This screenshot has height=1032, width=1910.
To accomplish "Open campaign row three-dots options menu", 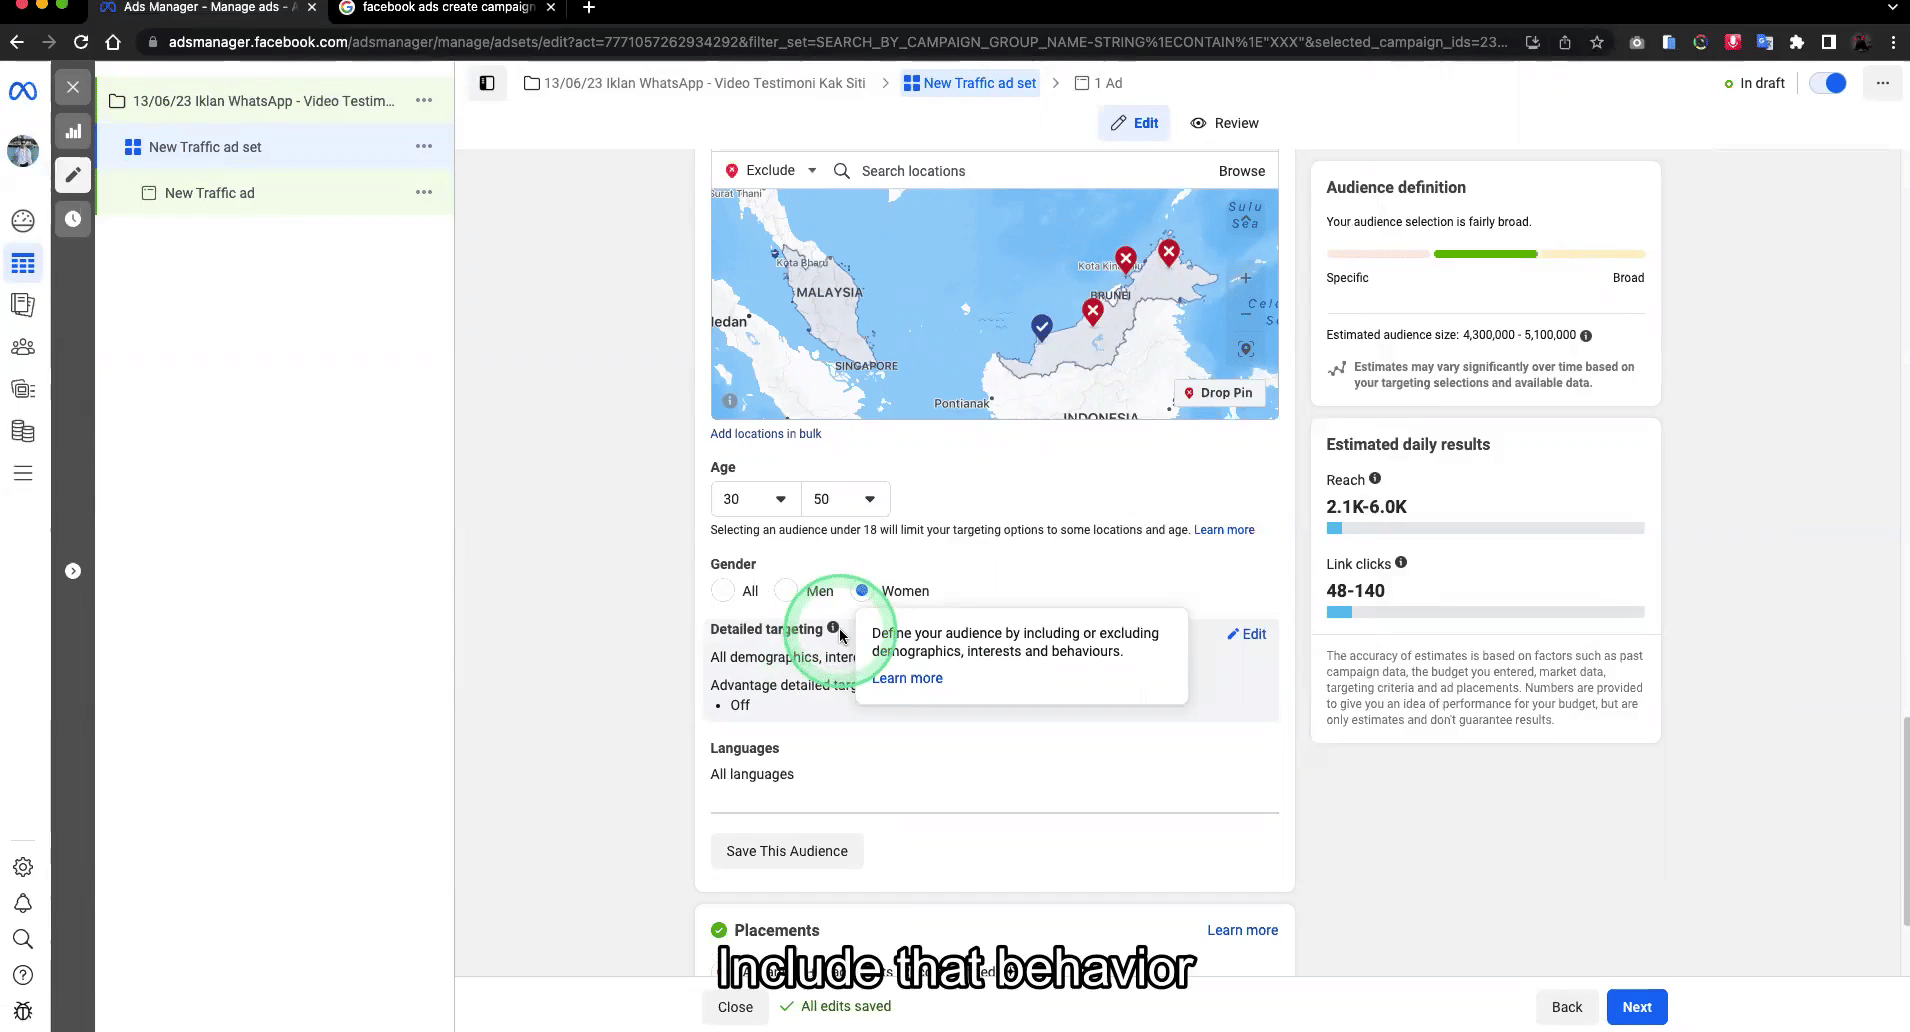I will (424, 100).
